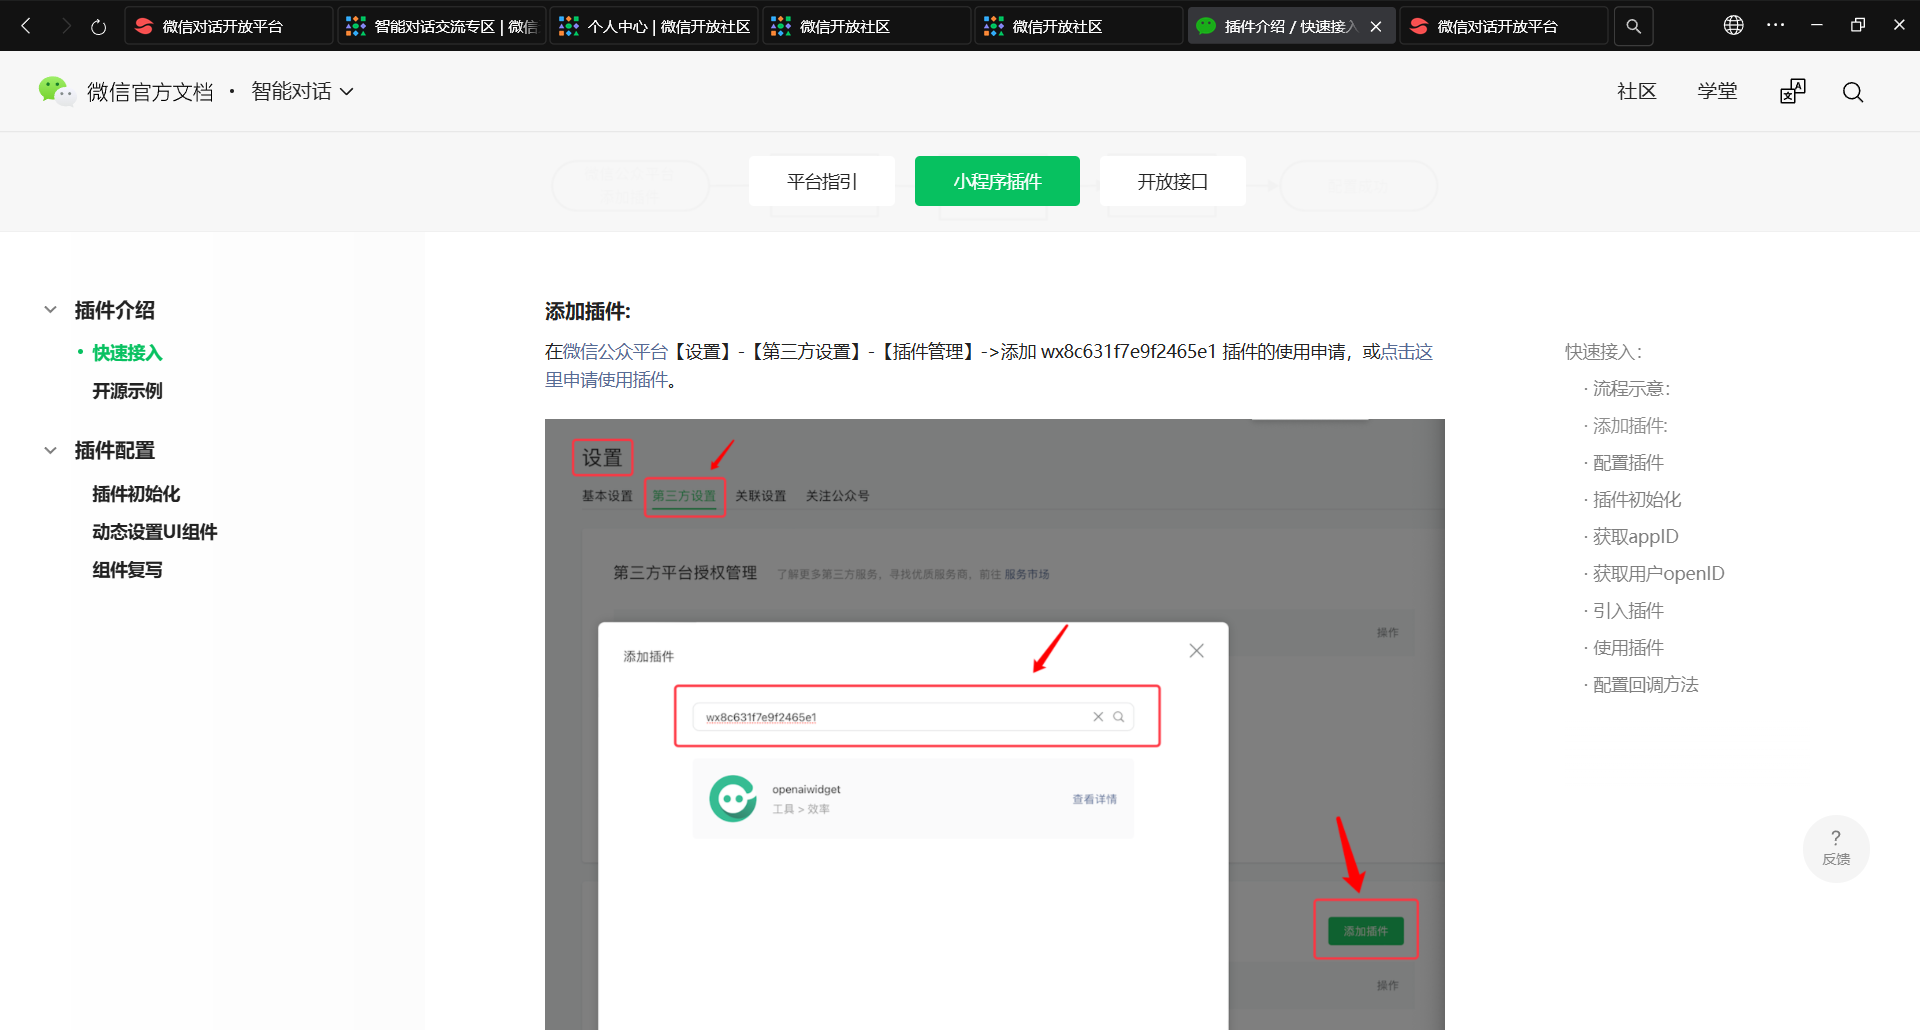Image resolution: width=1920 pixels, height=1030 pixels.
Task: Open the 社区 header link
Action: click(x=1637, y=91)
